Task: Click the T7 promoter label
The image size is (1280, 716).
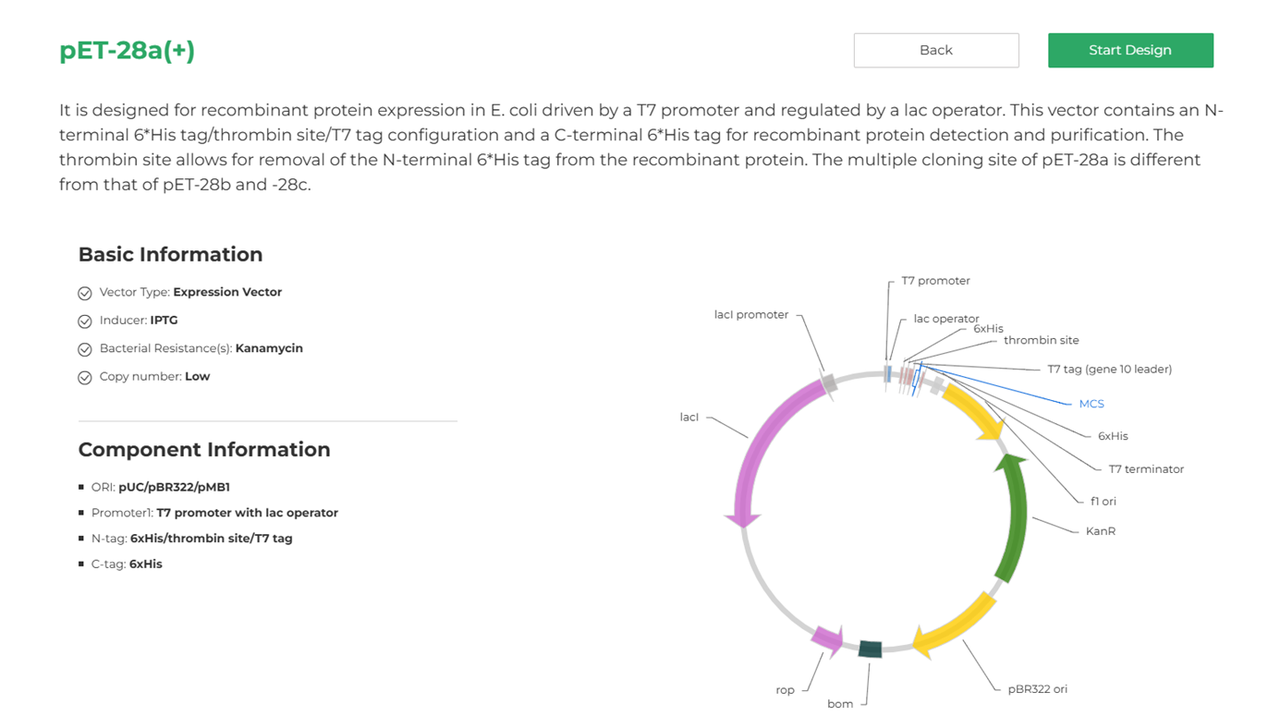Action: [x=938, y=281]
